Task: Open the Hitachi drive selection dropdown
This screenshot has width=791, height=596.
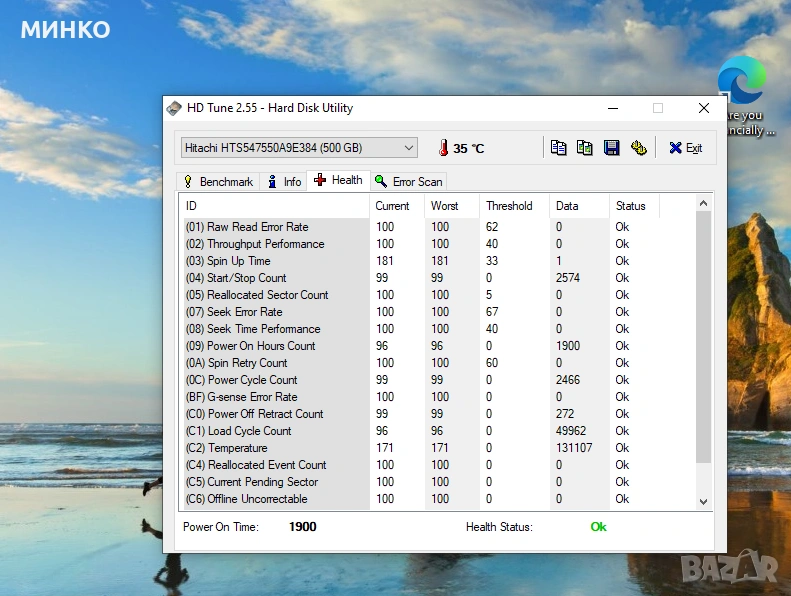Action: pyautogui.click(x=298, y=148)
